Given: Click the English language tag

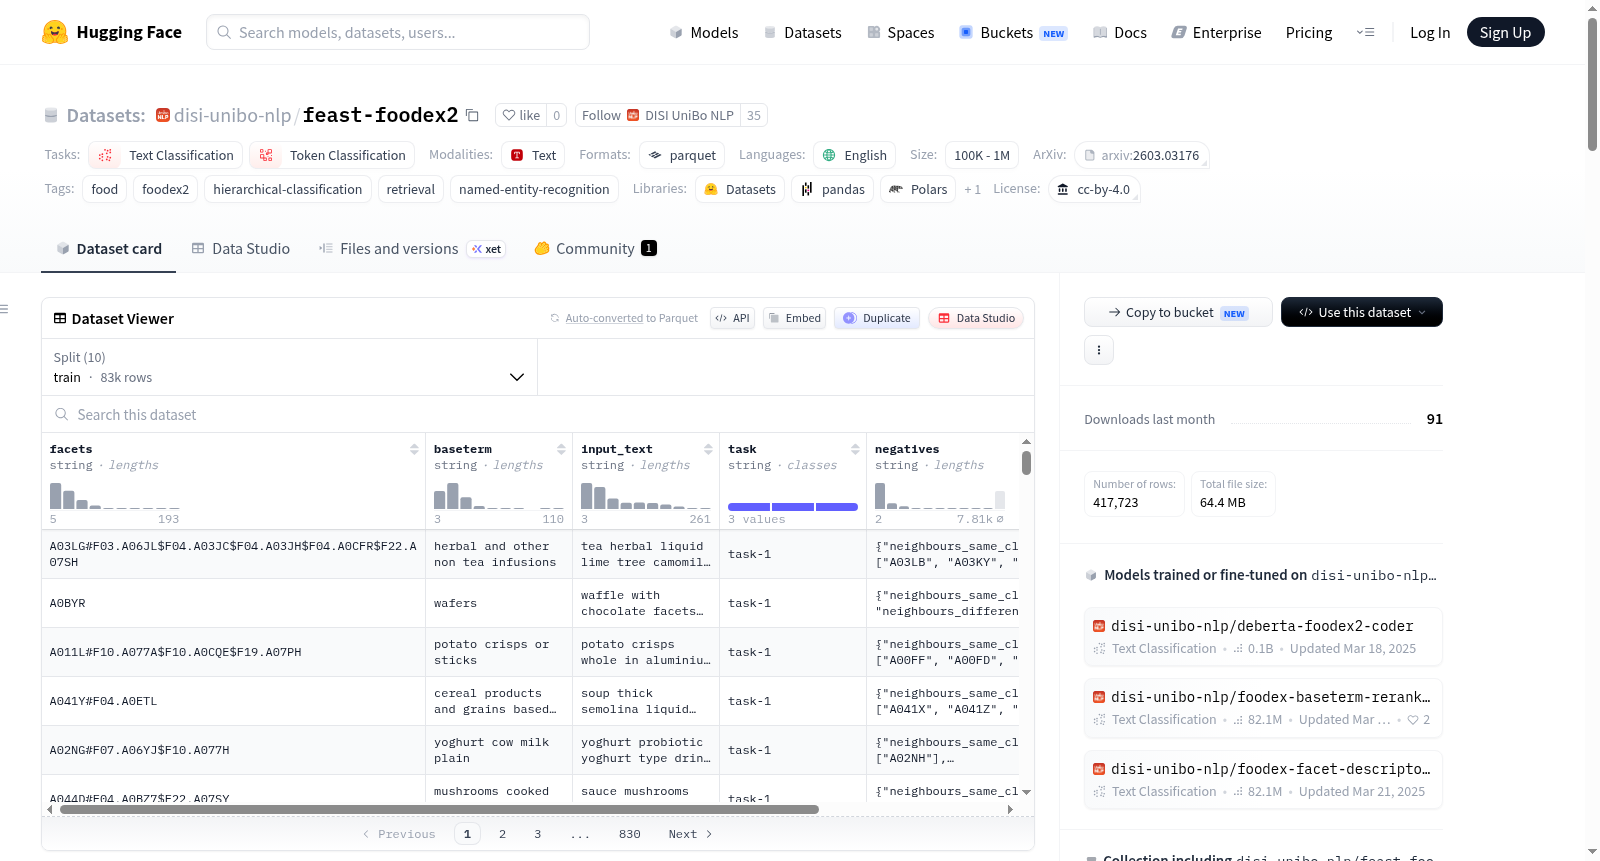Looking at the screenshot, I should point(855,155).
